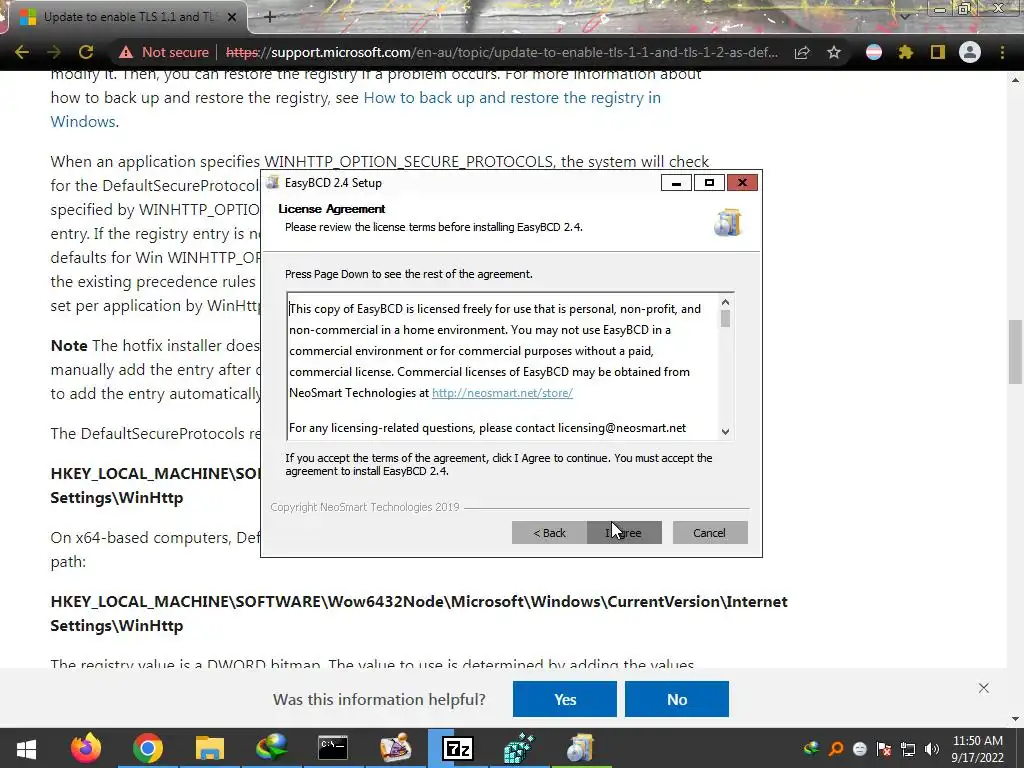This screenshot has height=768, width=1024.
Task: Click the Not secure warning indicator
Action: [x=163, y=52]
